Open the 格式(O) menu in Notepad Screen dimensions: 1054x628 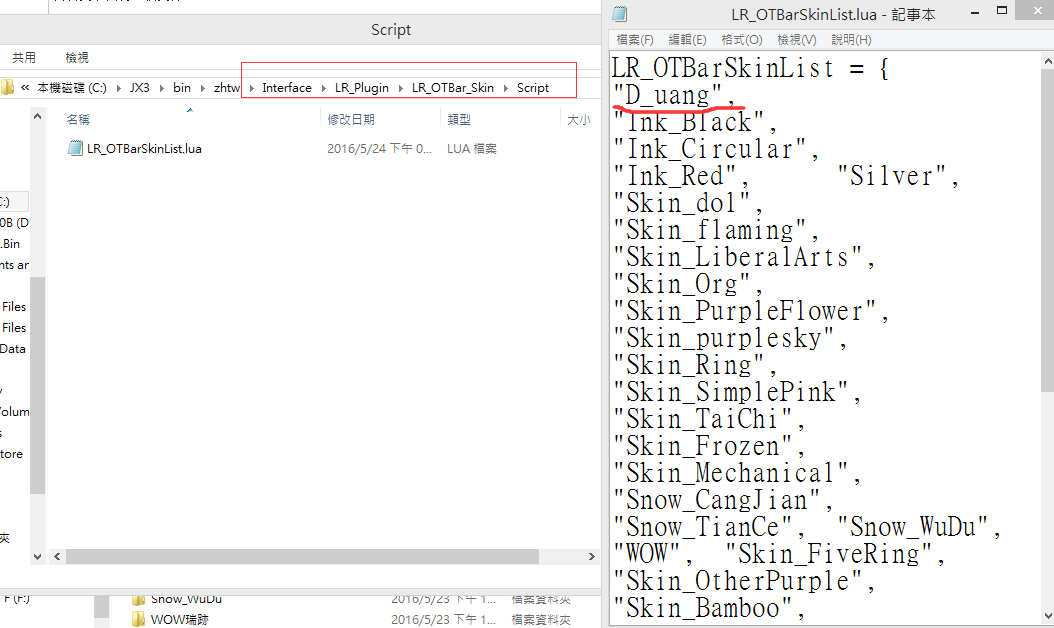[741, 40]
